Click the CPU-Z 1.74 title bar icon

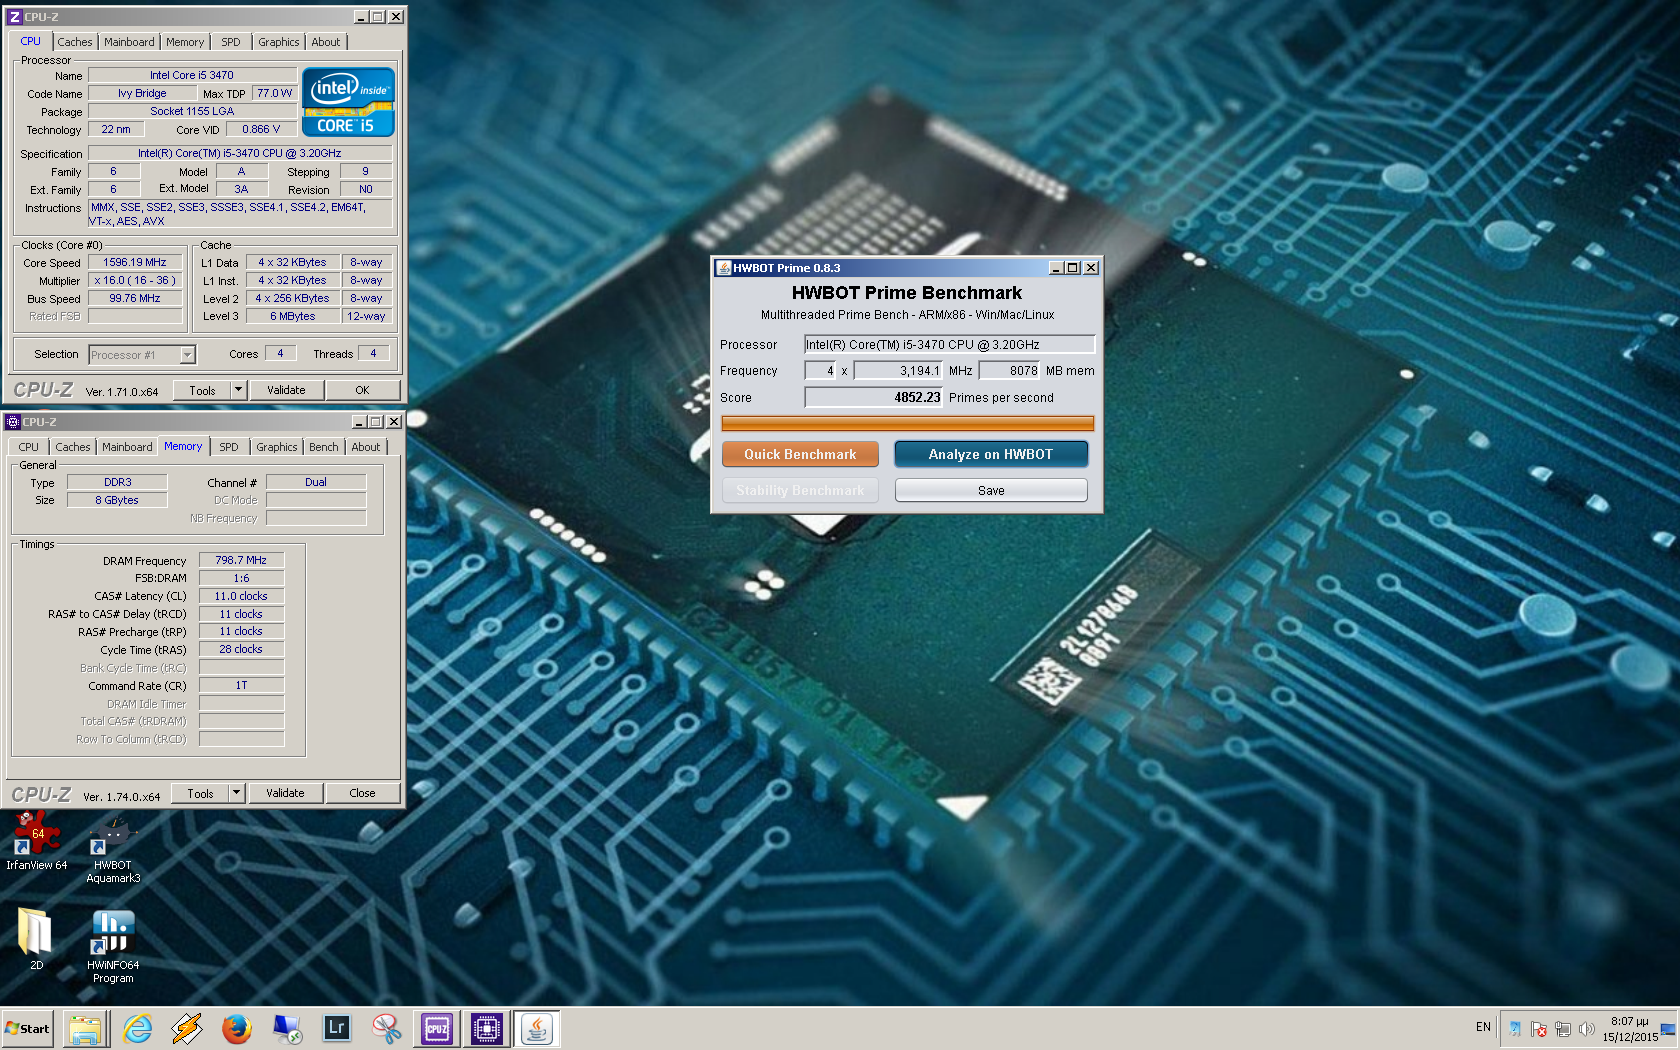tap(13, 422)
